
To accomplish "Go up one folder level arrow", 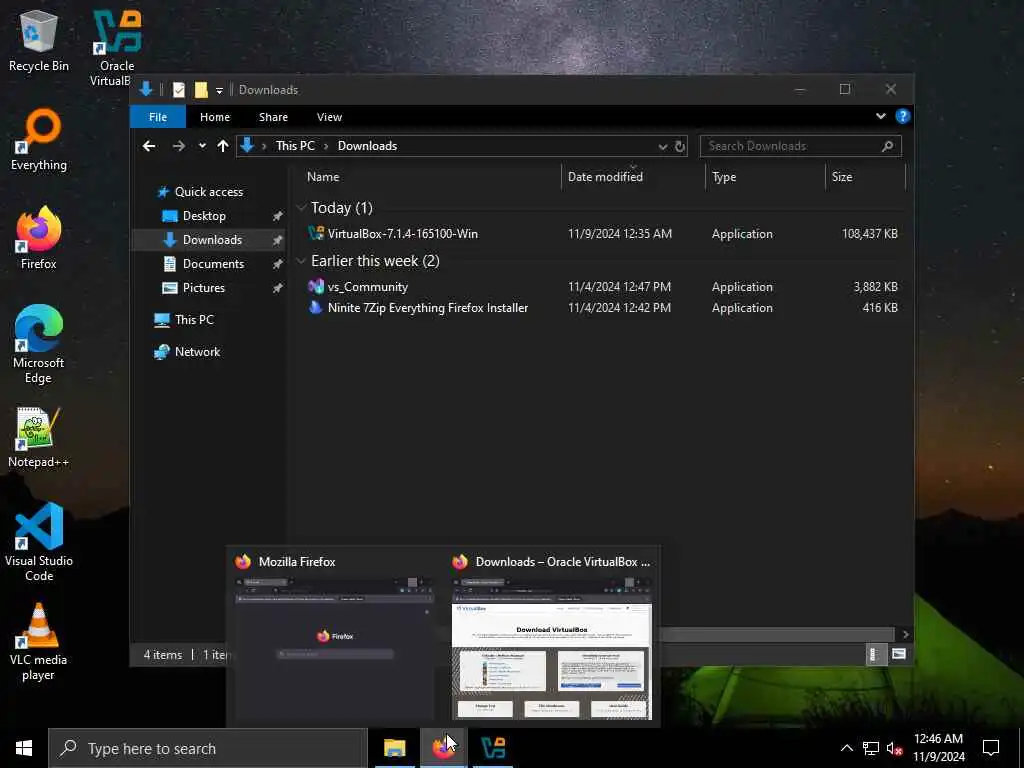I will tap(223, 146).
